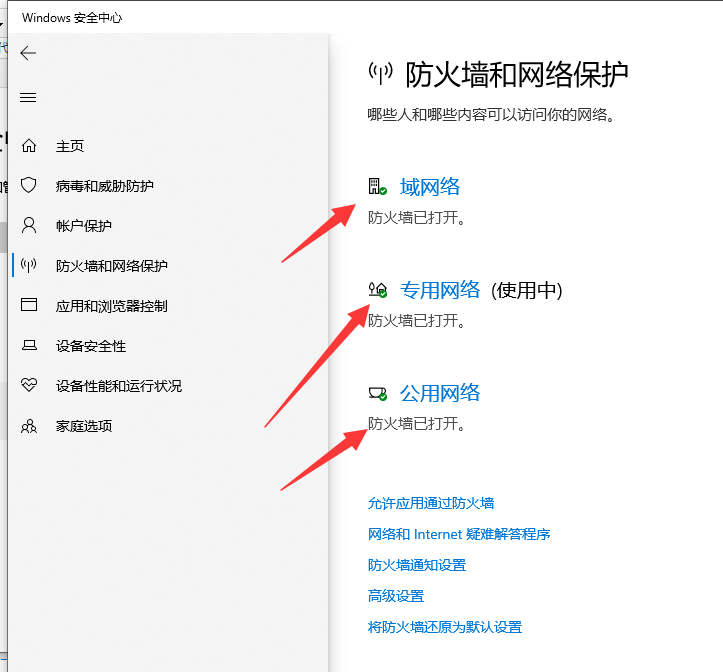Viewport: 723px width, 672px height.
Task: Click the device performance heart icon
Action: point(29,386)
